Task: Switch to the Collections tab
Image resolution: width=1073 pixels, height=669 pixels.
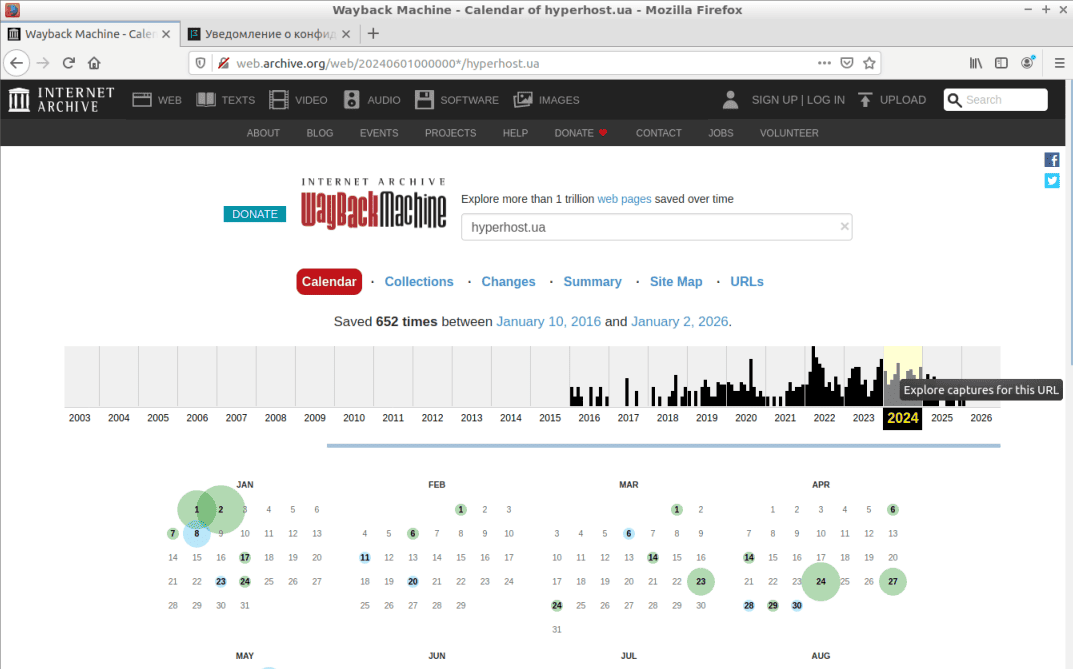Action: tap(418, 282)
